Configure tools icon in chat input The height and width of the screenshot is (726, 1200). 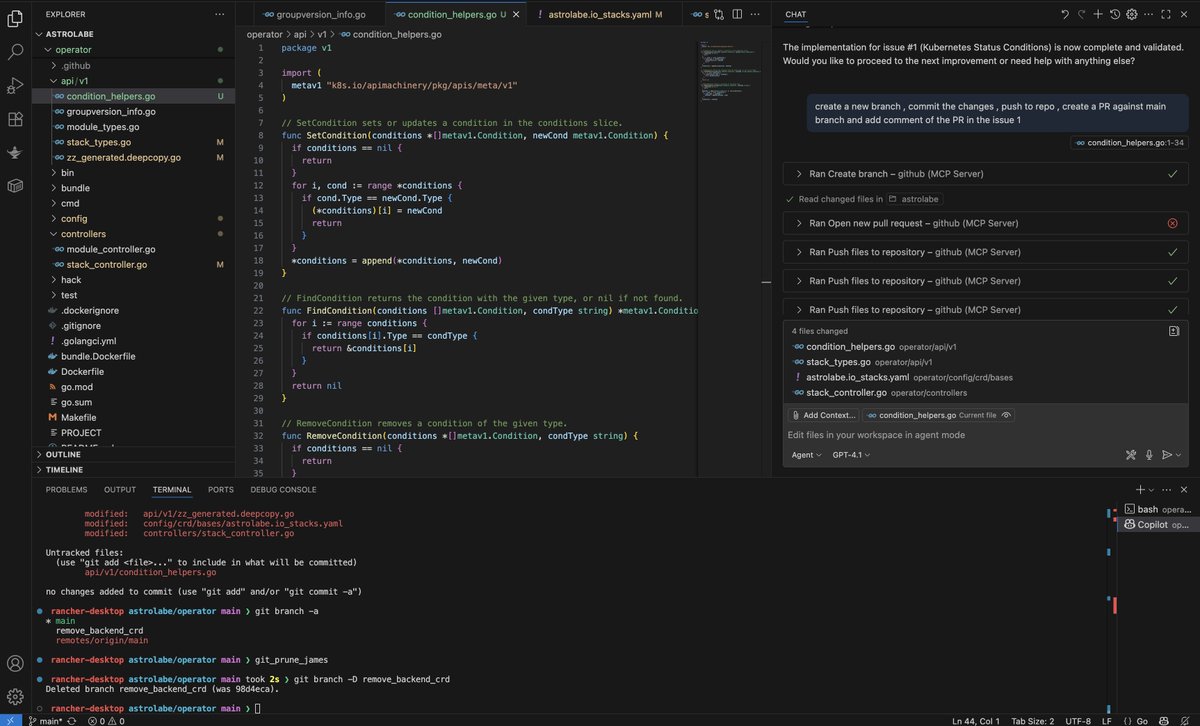point(1131,455)
